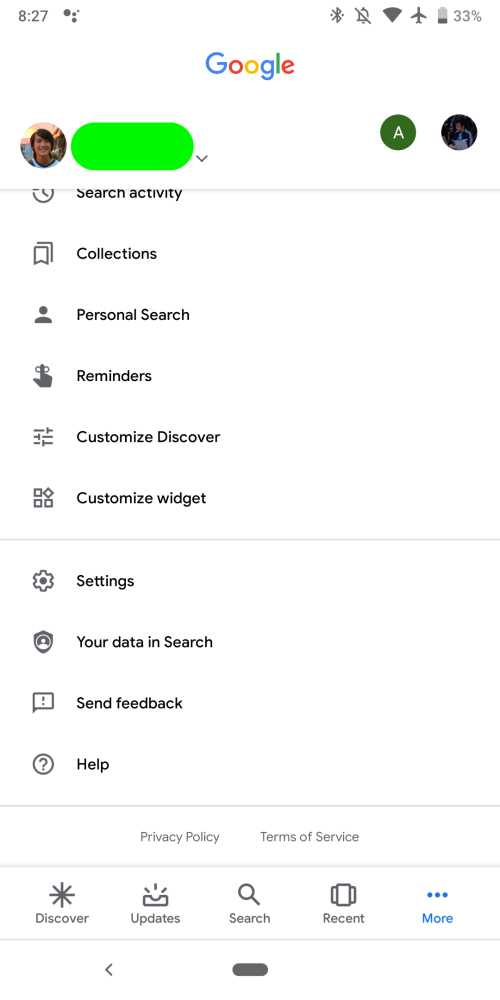Tap the Android back navigation arrow
Screen dimensions: 500x1000
point(108,970)
